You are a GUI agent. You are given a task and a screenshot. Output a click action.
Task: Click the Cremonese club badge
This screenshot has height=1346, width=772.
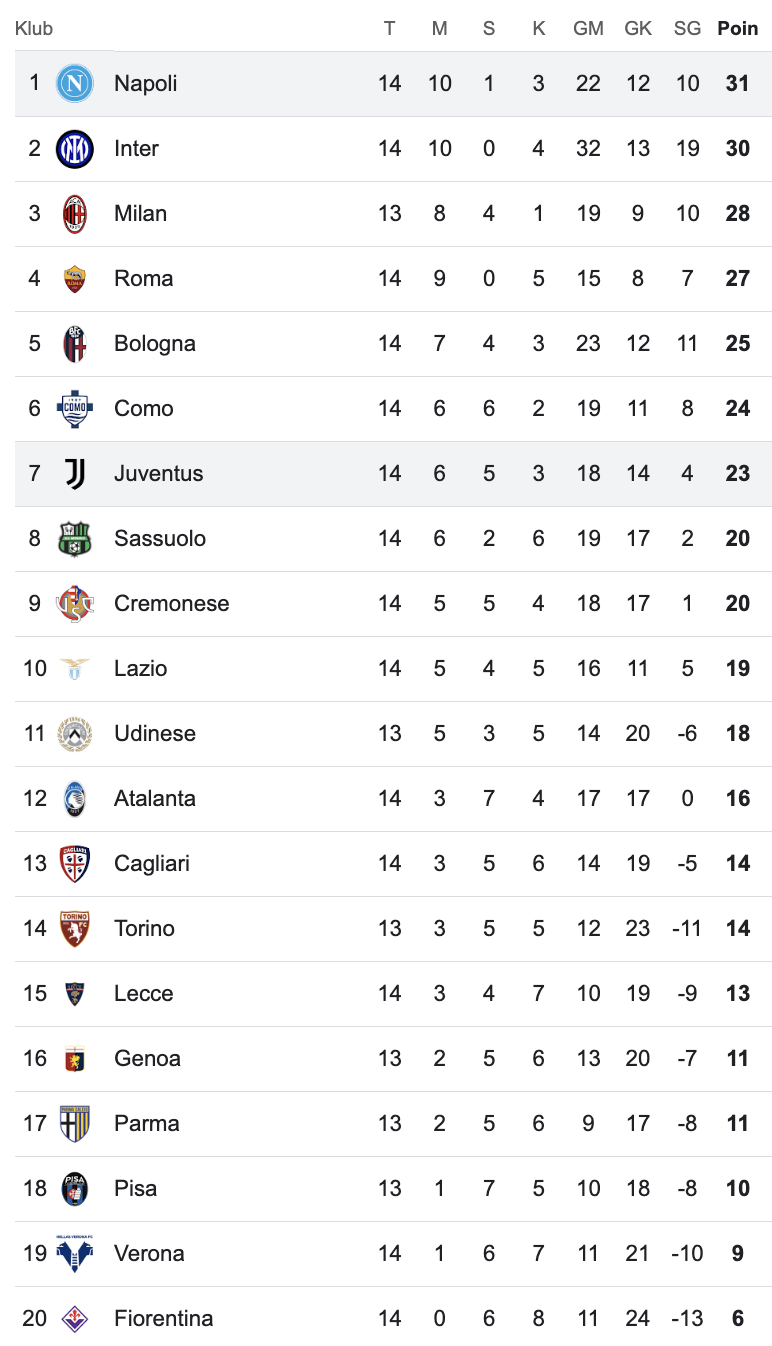click(x=75, y=603)
